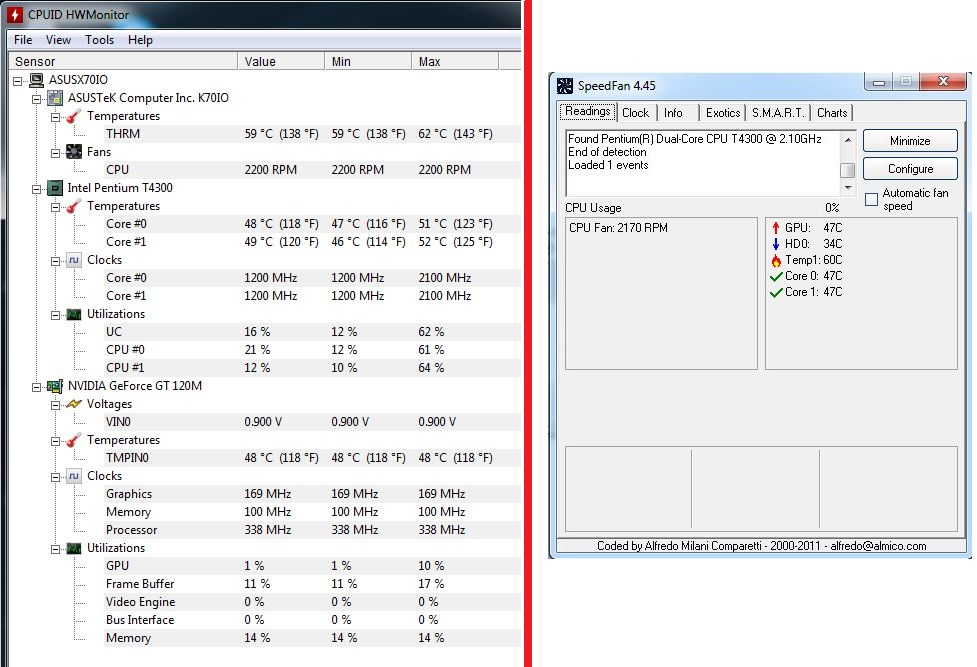Select the Processor clock row
Screen dimensions: 977x667
tap(313, 530)
